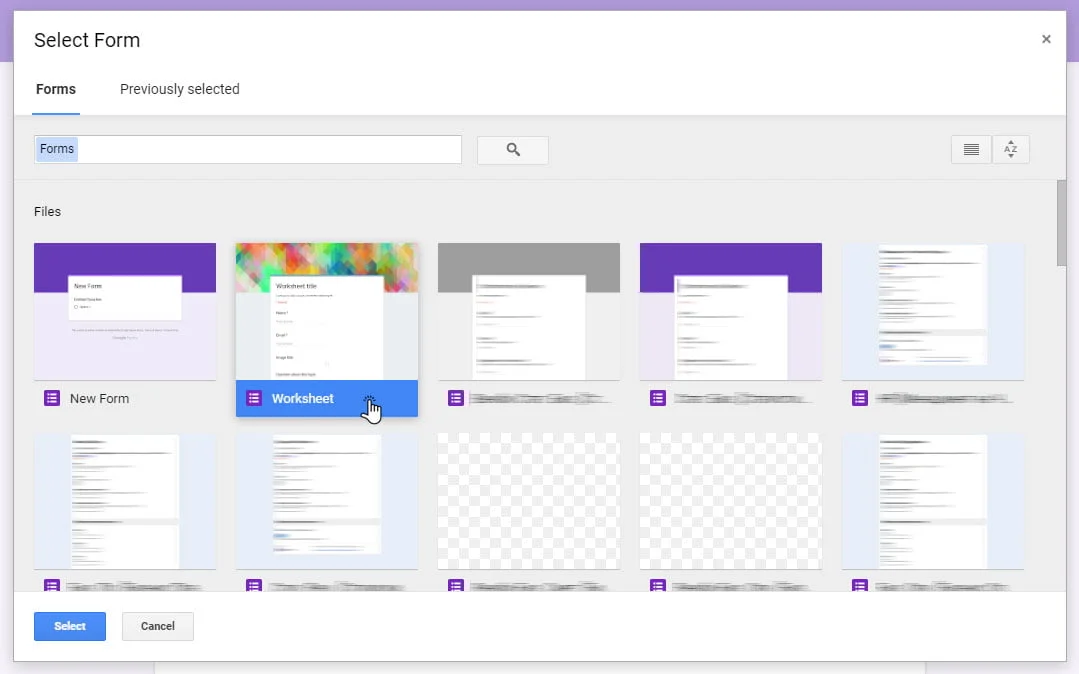1079x674 pixels.
Task: Switch to the Forms tab
Action: (x=56, y=89)
